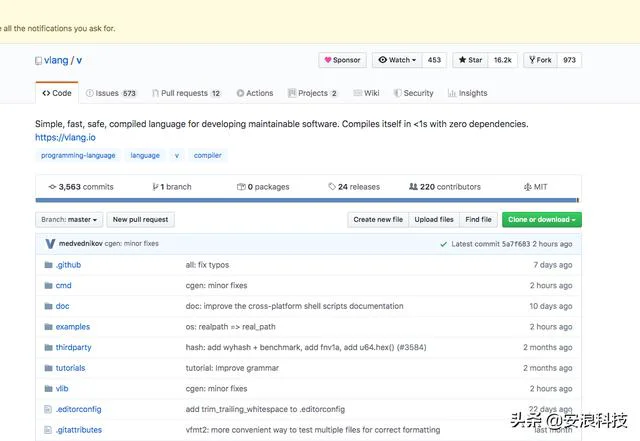Click the eye icon on Watch button

(x=382, y=60)
